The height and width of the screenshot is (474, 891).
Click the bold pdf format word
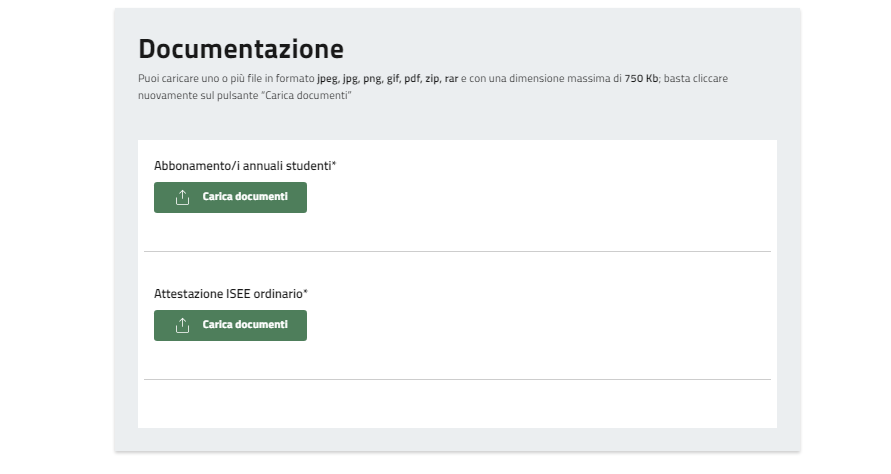pos(412,78)
